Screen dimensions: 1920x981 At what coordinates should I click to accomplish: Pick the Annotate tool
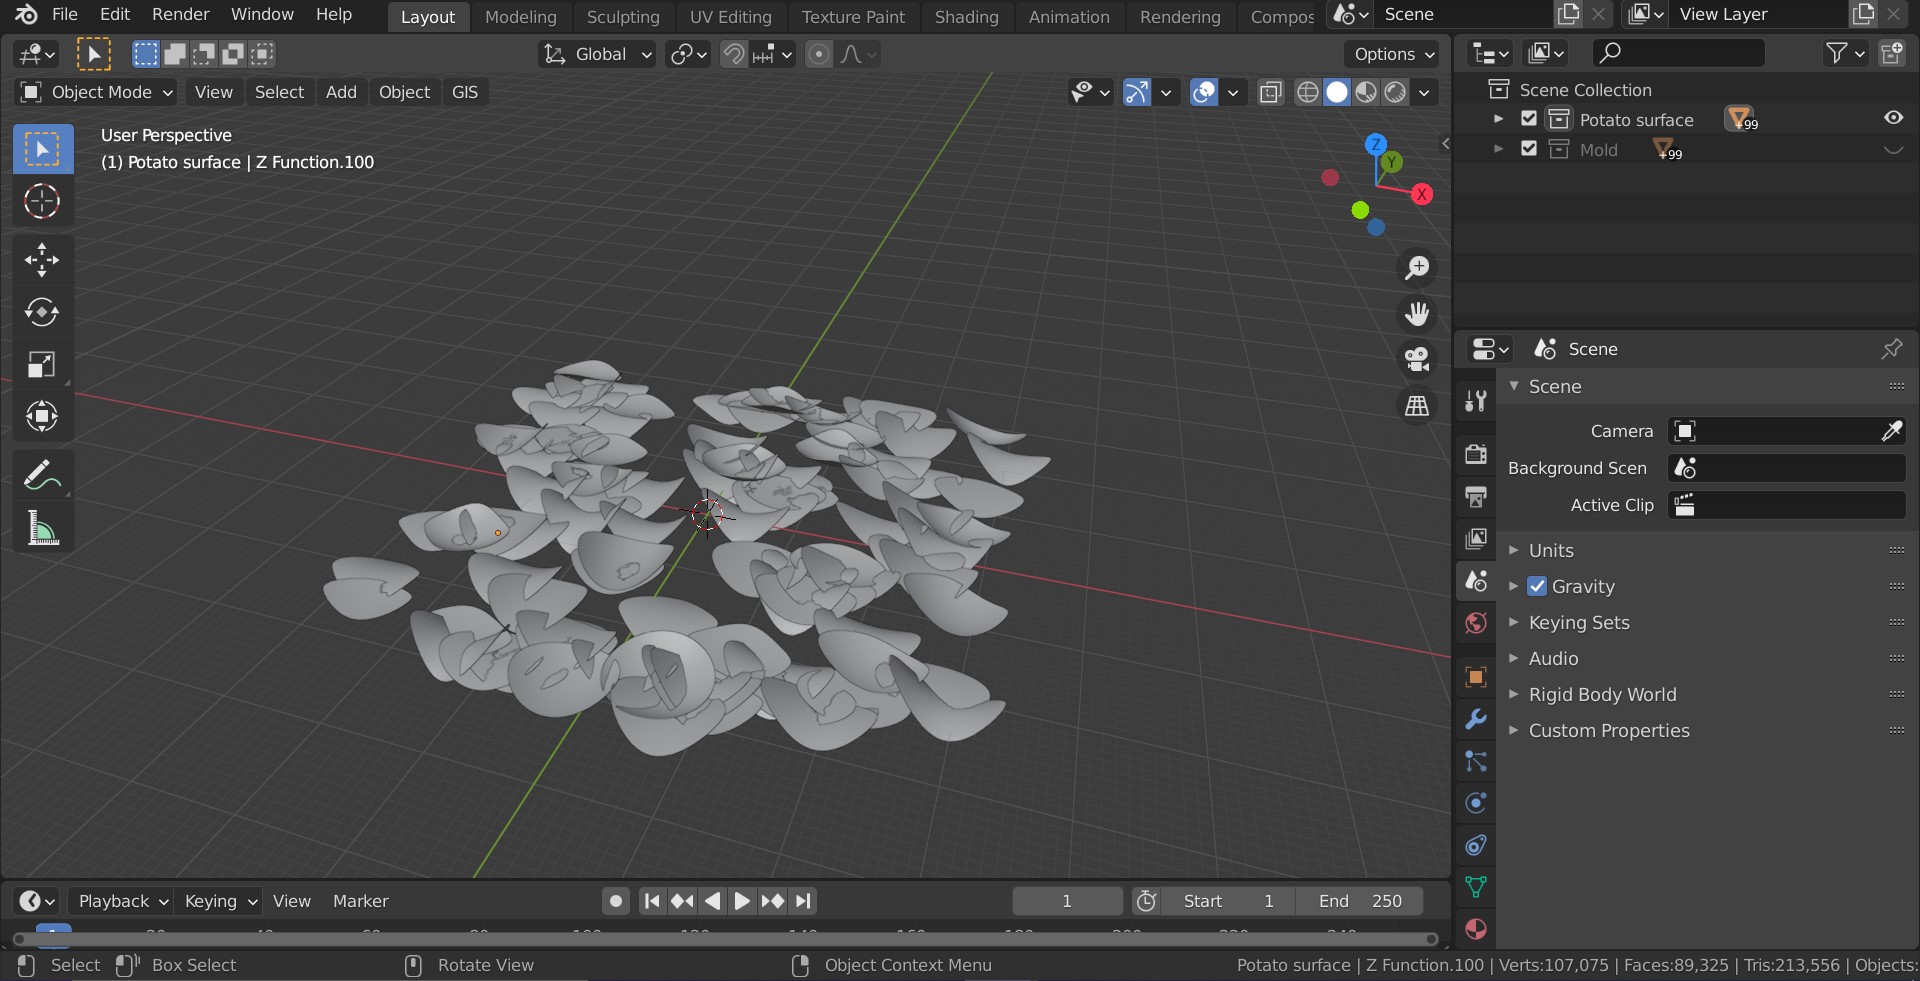coord(42,474)
